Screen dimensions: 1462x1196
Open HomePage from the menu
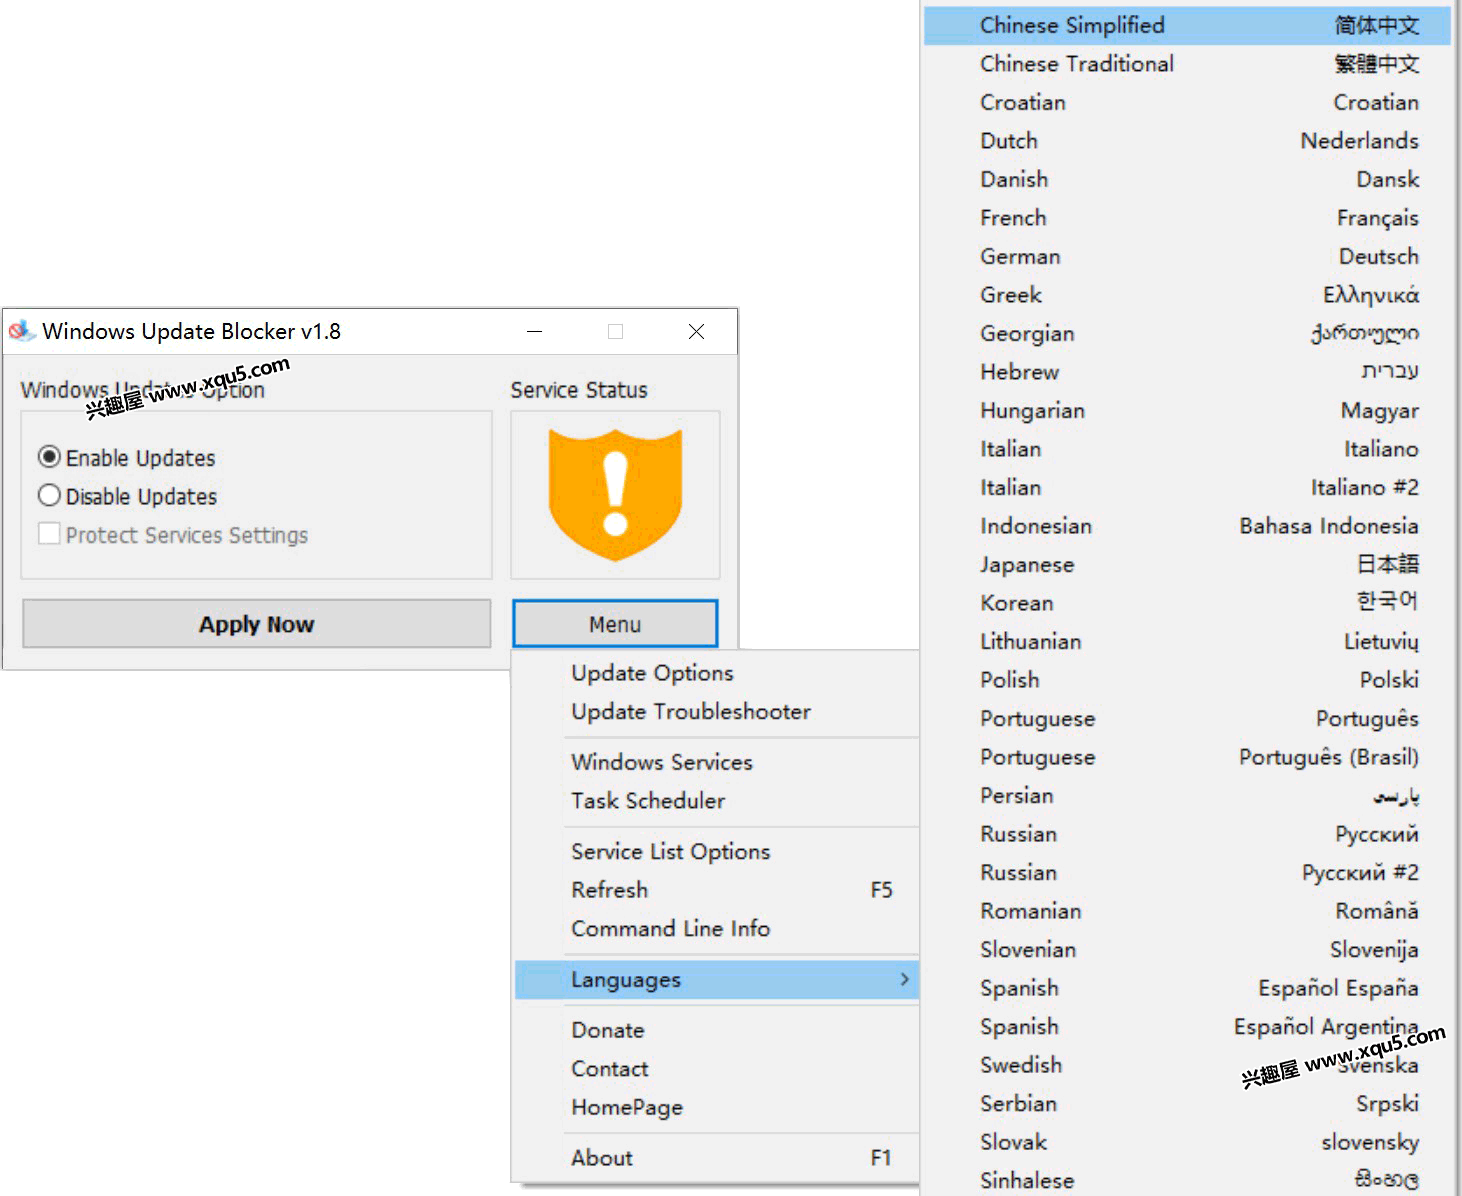(716, 1107)
